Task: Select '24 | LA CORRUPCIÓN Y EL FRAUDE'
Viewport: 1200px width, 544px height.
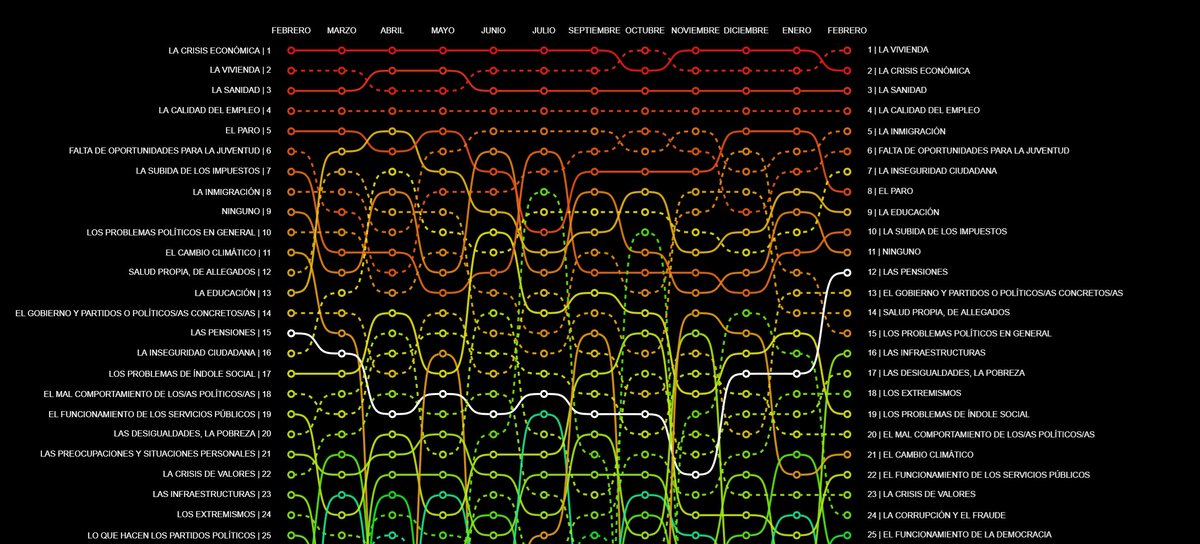Action: [936, 514]
